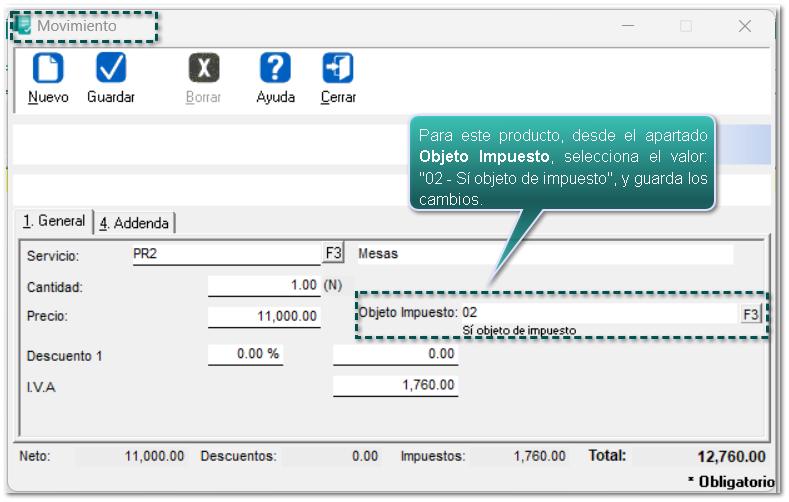Click the Precio field 11,000.00

coord(264,317)
